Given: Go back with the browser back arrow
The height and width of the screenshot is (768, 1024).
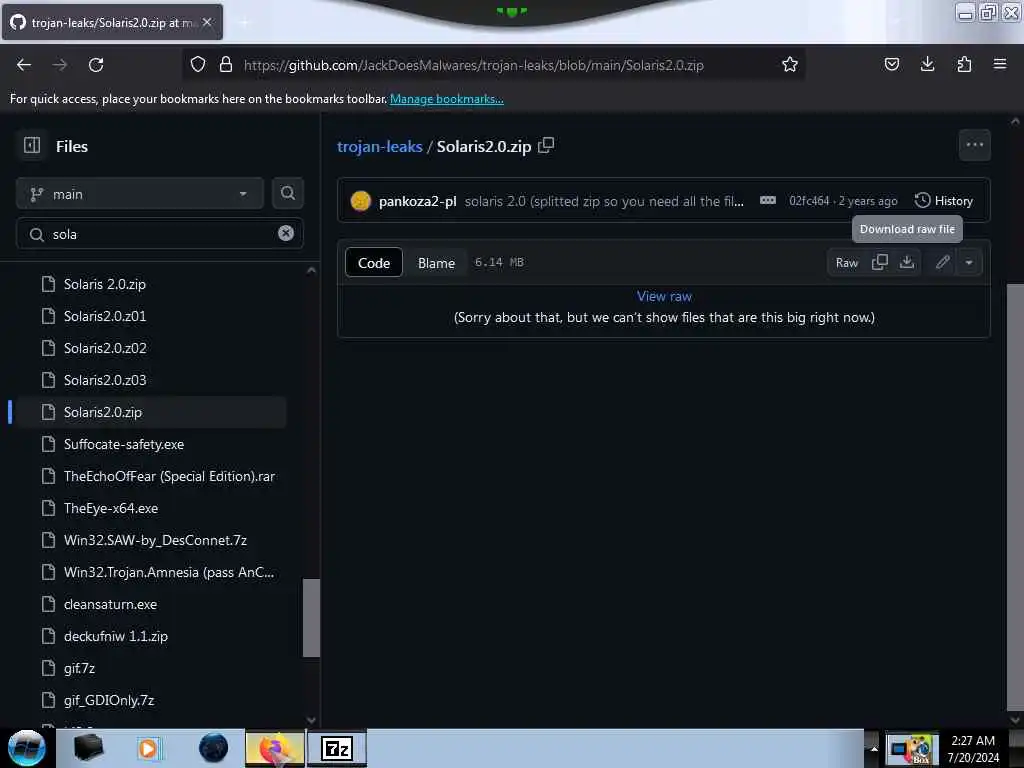Looking at the screenshot, I should point(24,65).
